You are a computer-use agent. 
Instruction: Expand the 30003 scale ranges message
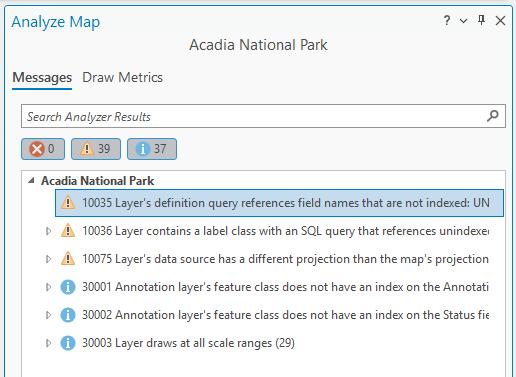(48, 343)
